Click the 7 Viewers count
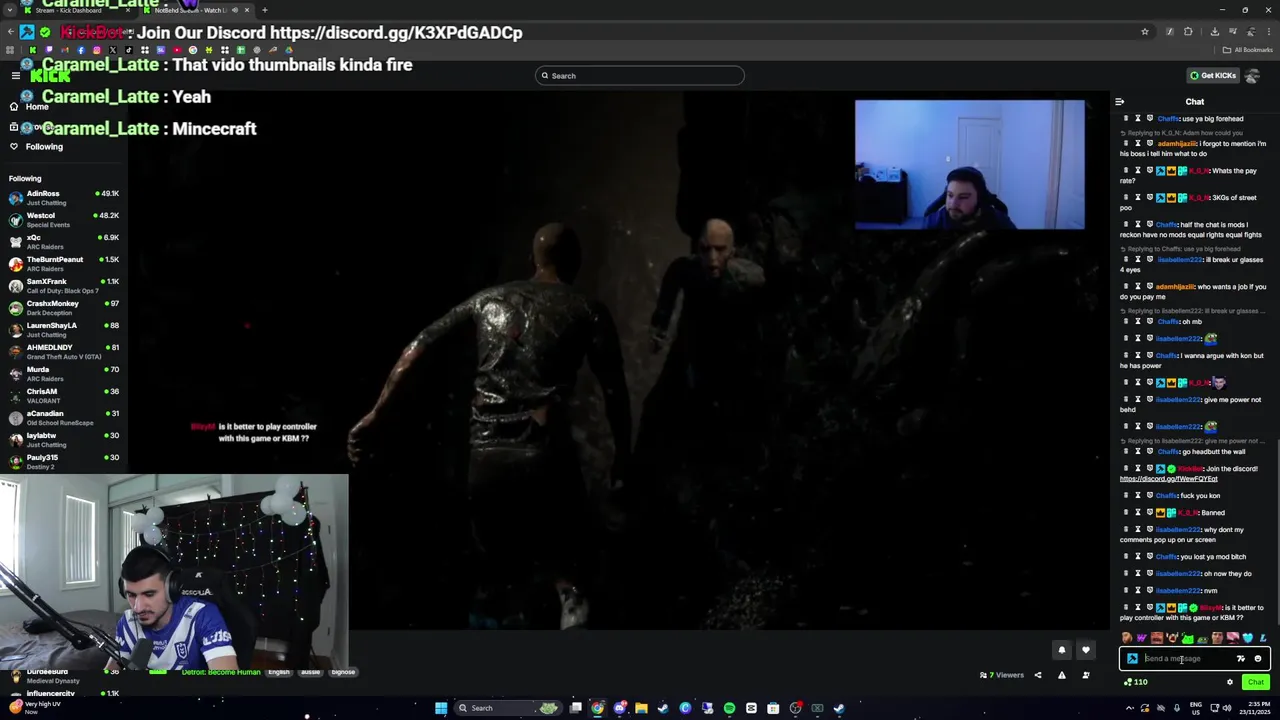The image size is (1280, 720). click(x=1003, y=675)
